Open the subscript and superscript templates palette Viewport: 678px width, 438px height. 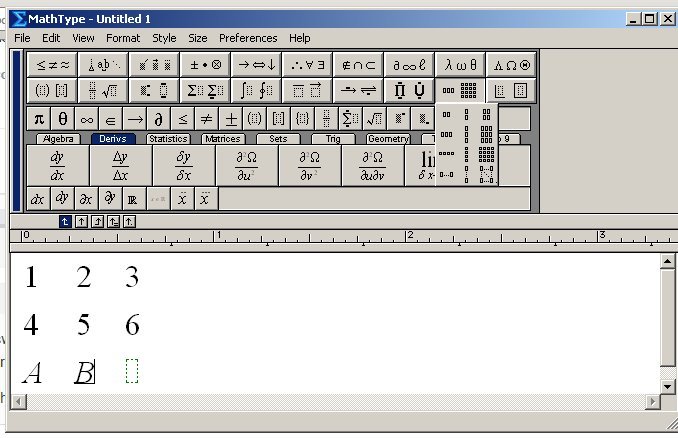(x=154, y=90)
